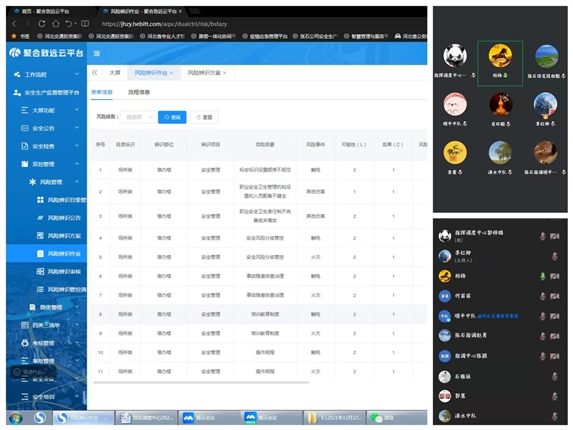Screen dimensions: 573x430
Task: Click the 重置 reset button
Action: click(x=204, y=117)
